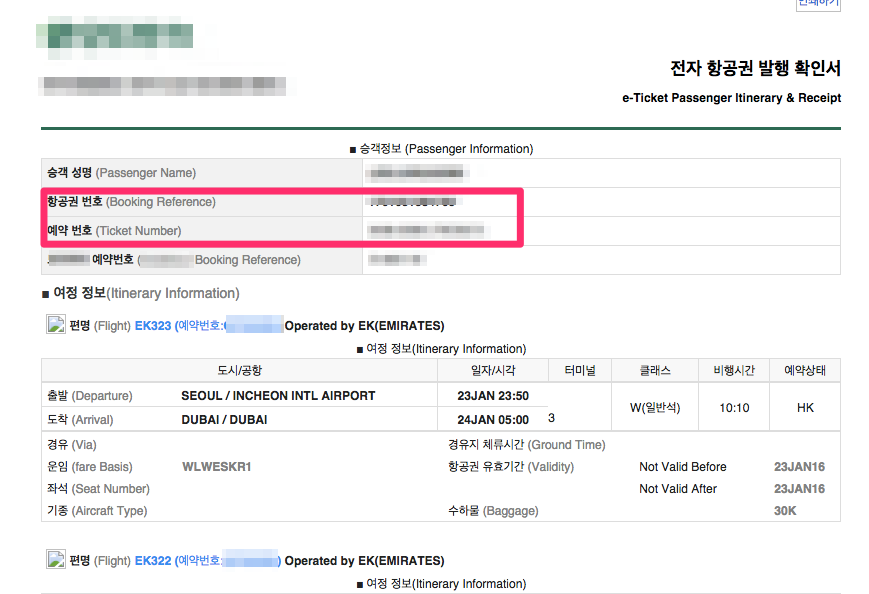Screen dimensions: 869x594
Task: Click the 23JAN 23:50 departure time
Action: pos(493,396)
